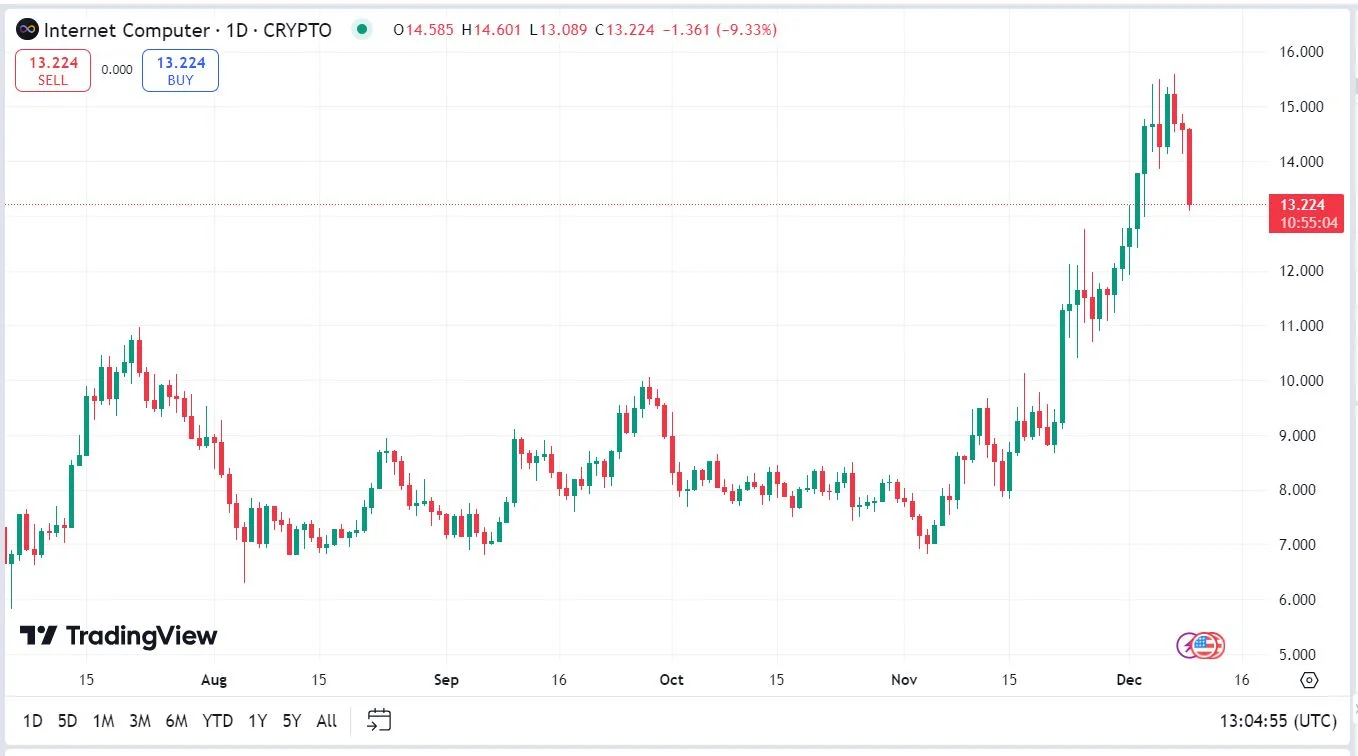Select the 6M time range
This screenshot has width=1358, height=756.
click(177, 721)
